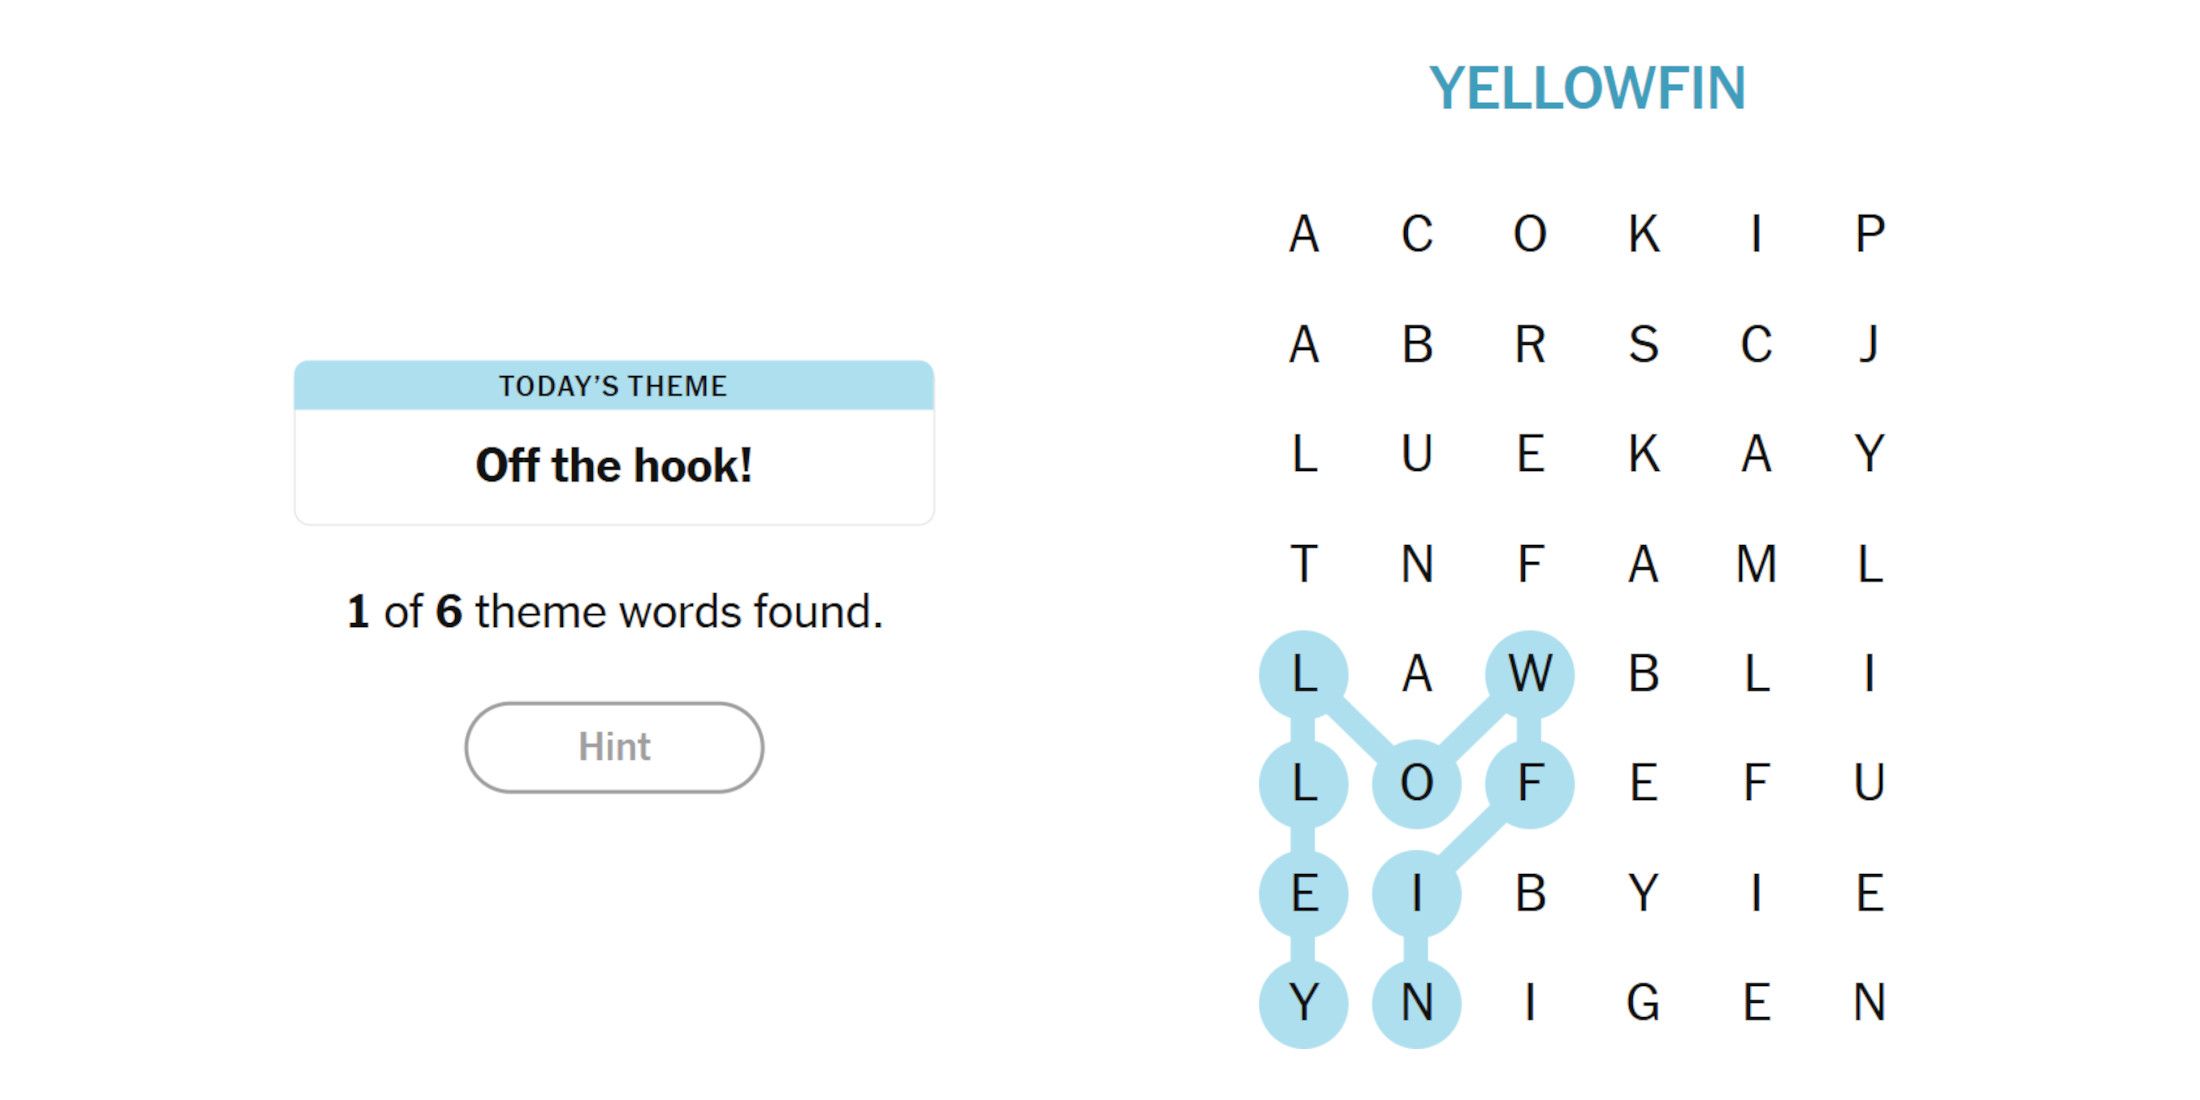
Task: Select the U in the rightmost column
Action: pos(1869,783)
